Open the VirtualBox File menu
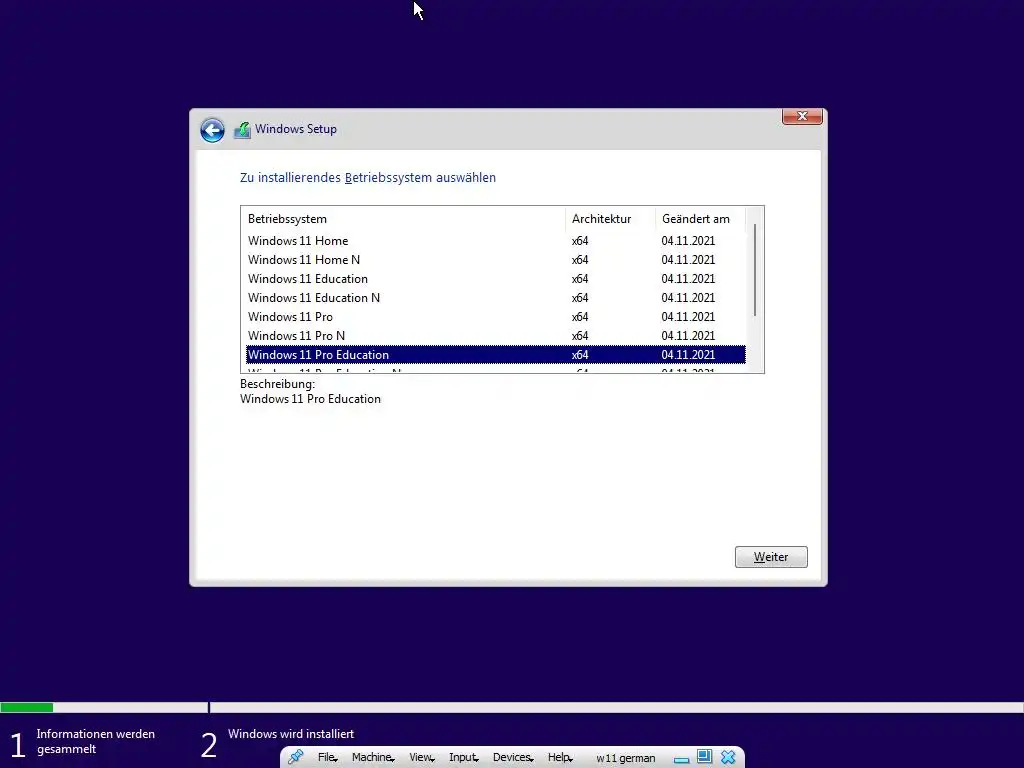Screen dimensions: 1024x768 coord(327,758)
